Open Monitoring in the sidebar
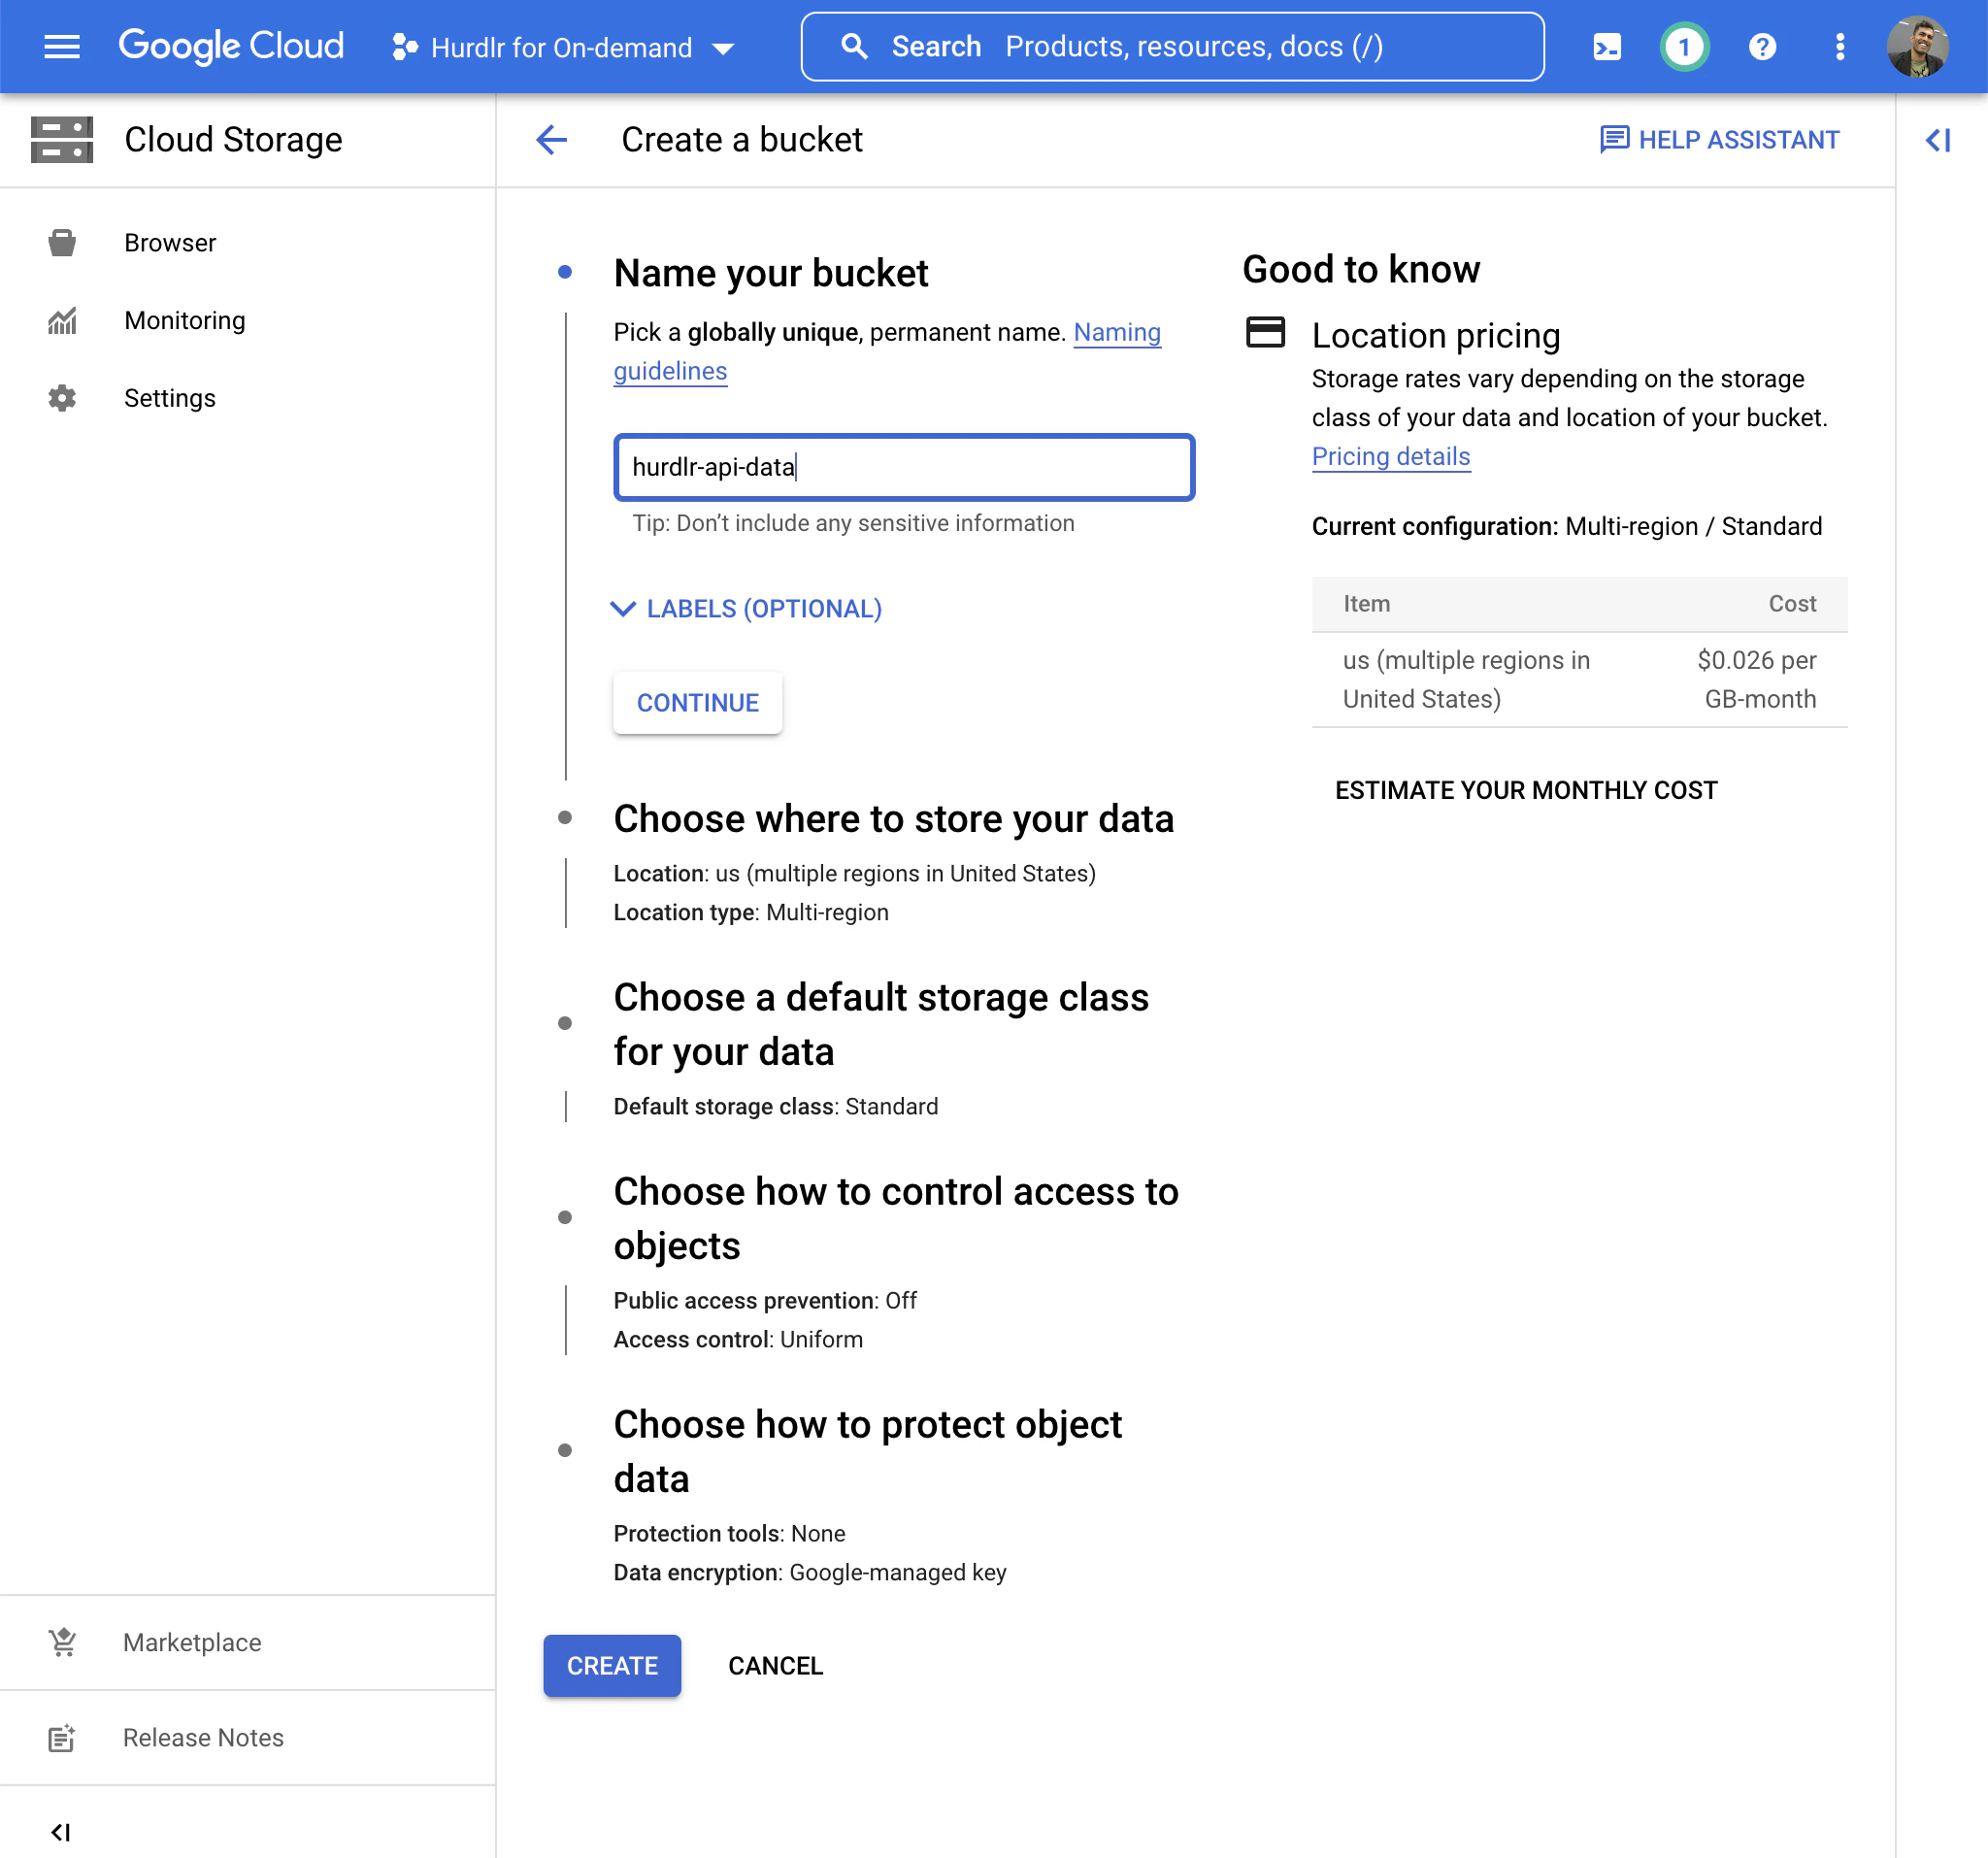 [184, 320]
